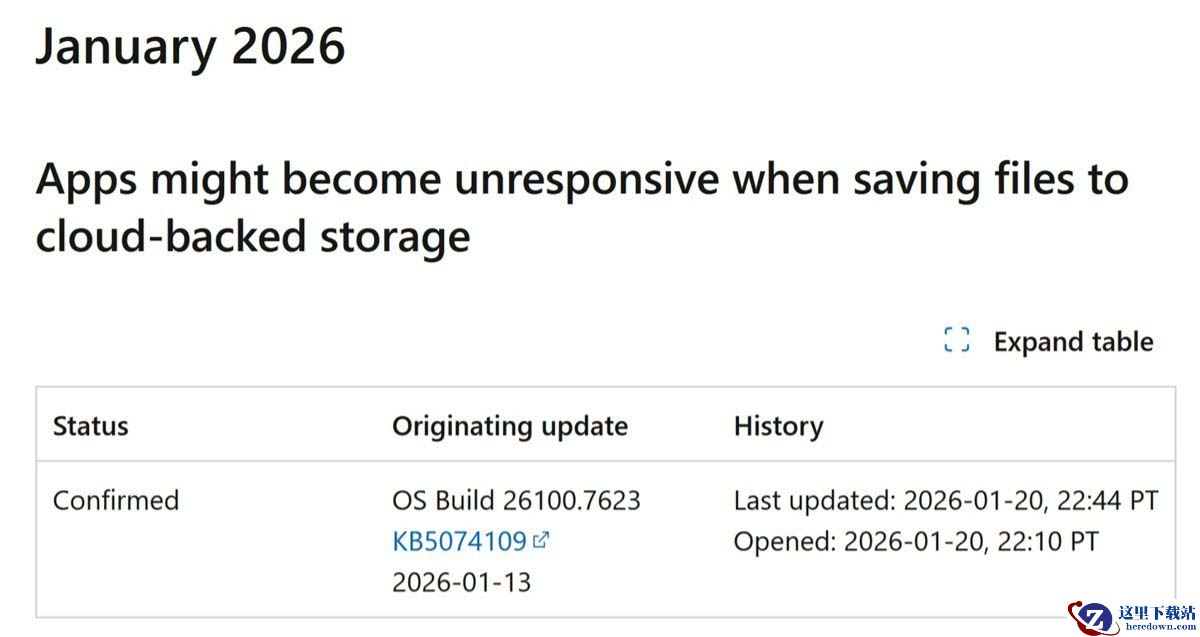Select the "Confirmed" status cell
The height and width of the screenshot is (637, 1200).
116,500
